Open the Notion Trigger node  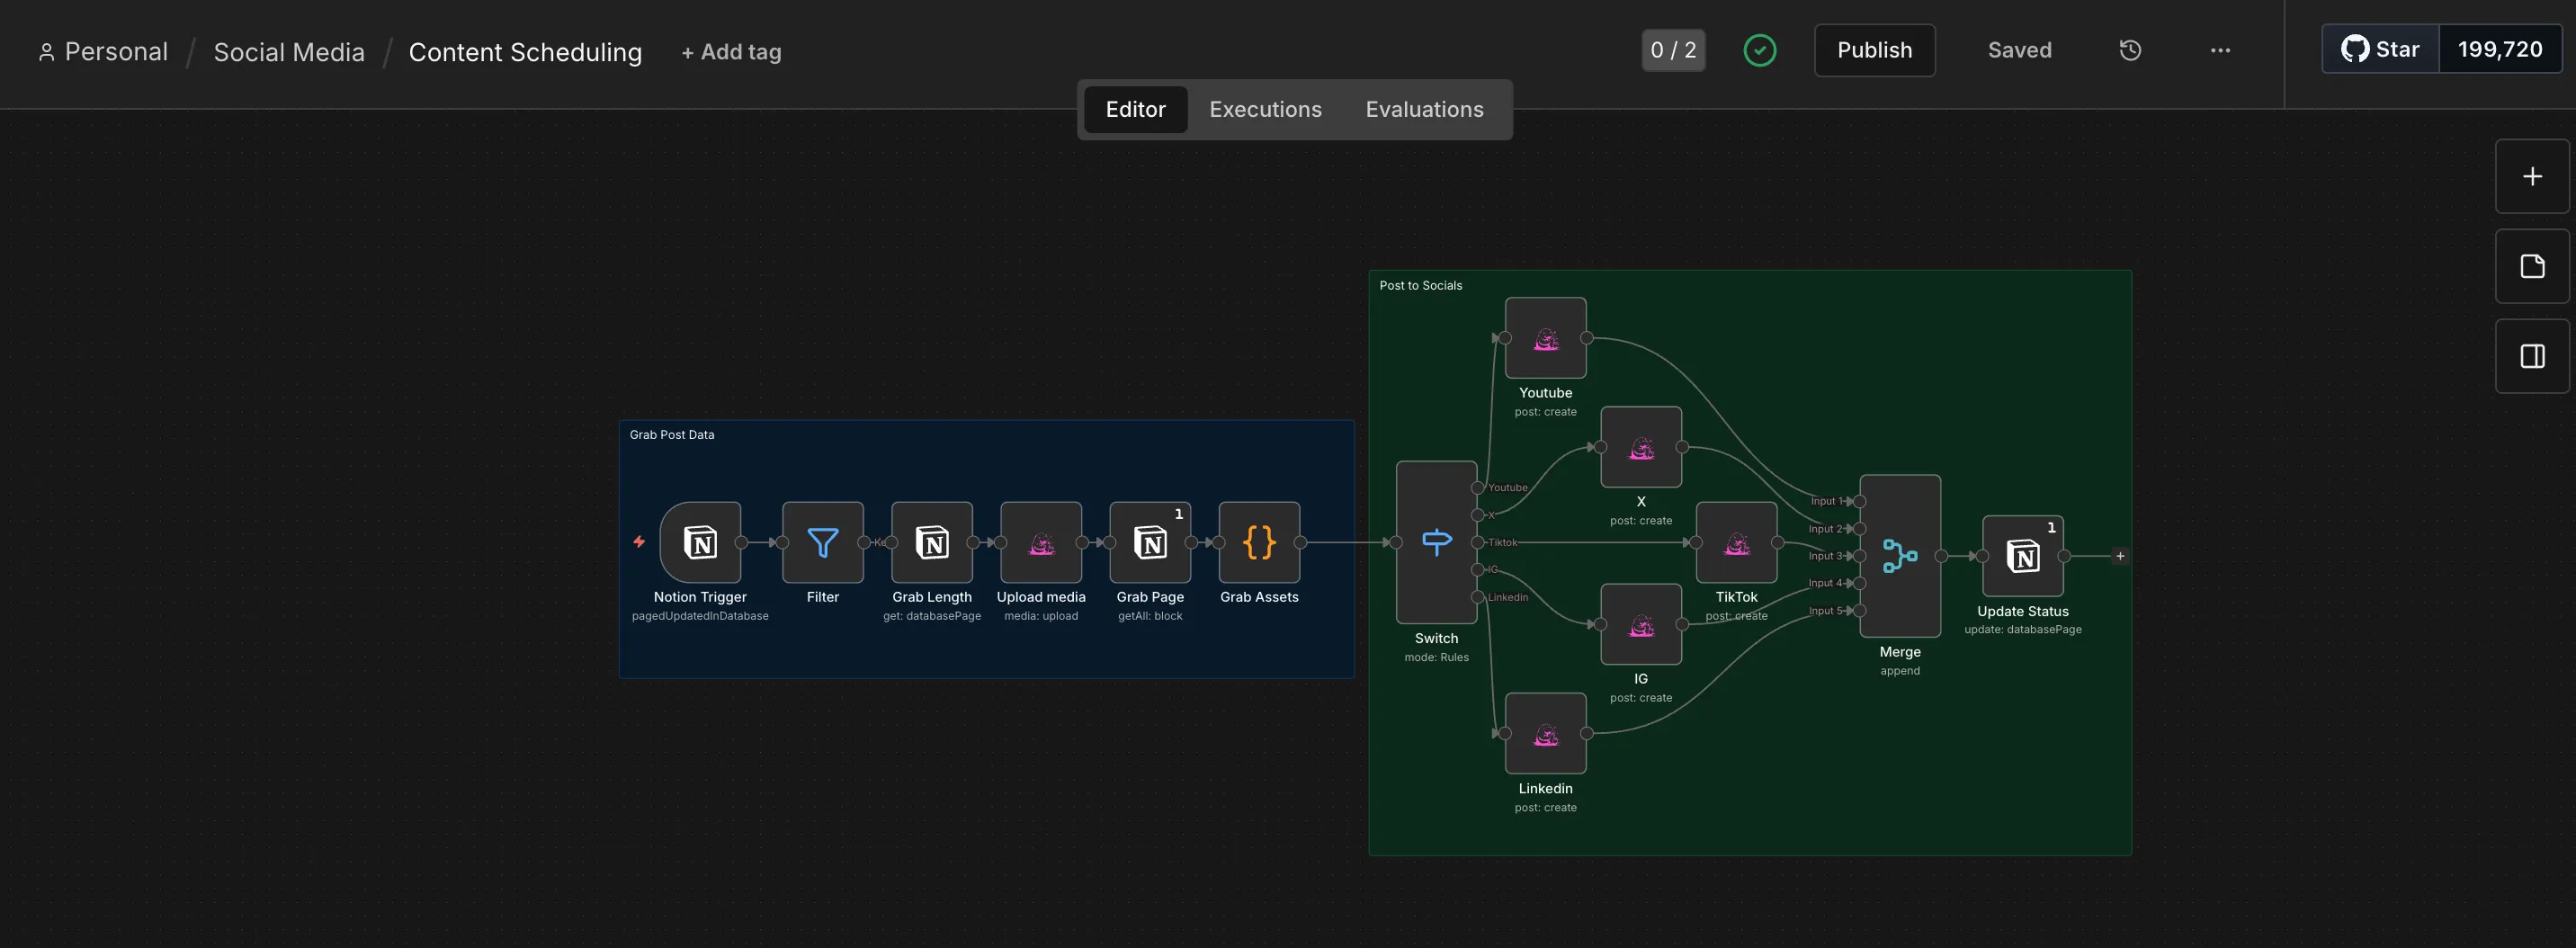[x=700, y=542]
